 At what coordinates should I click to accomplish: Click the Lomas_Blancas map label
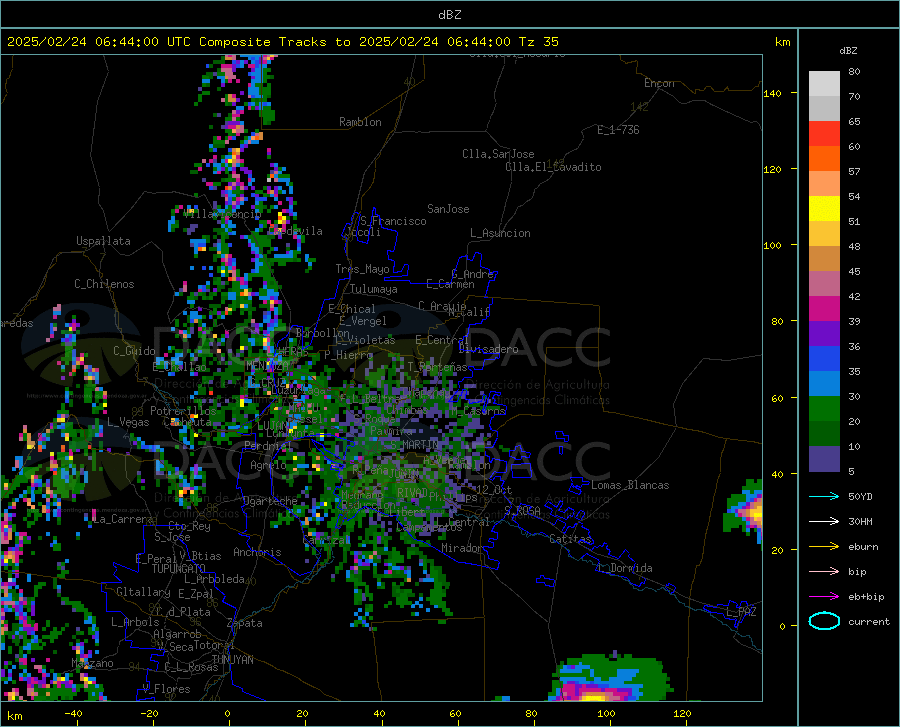click(x=630, y=485)
